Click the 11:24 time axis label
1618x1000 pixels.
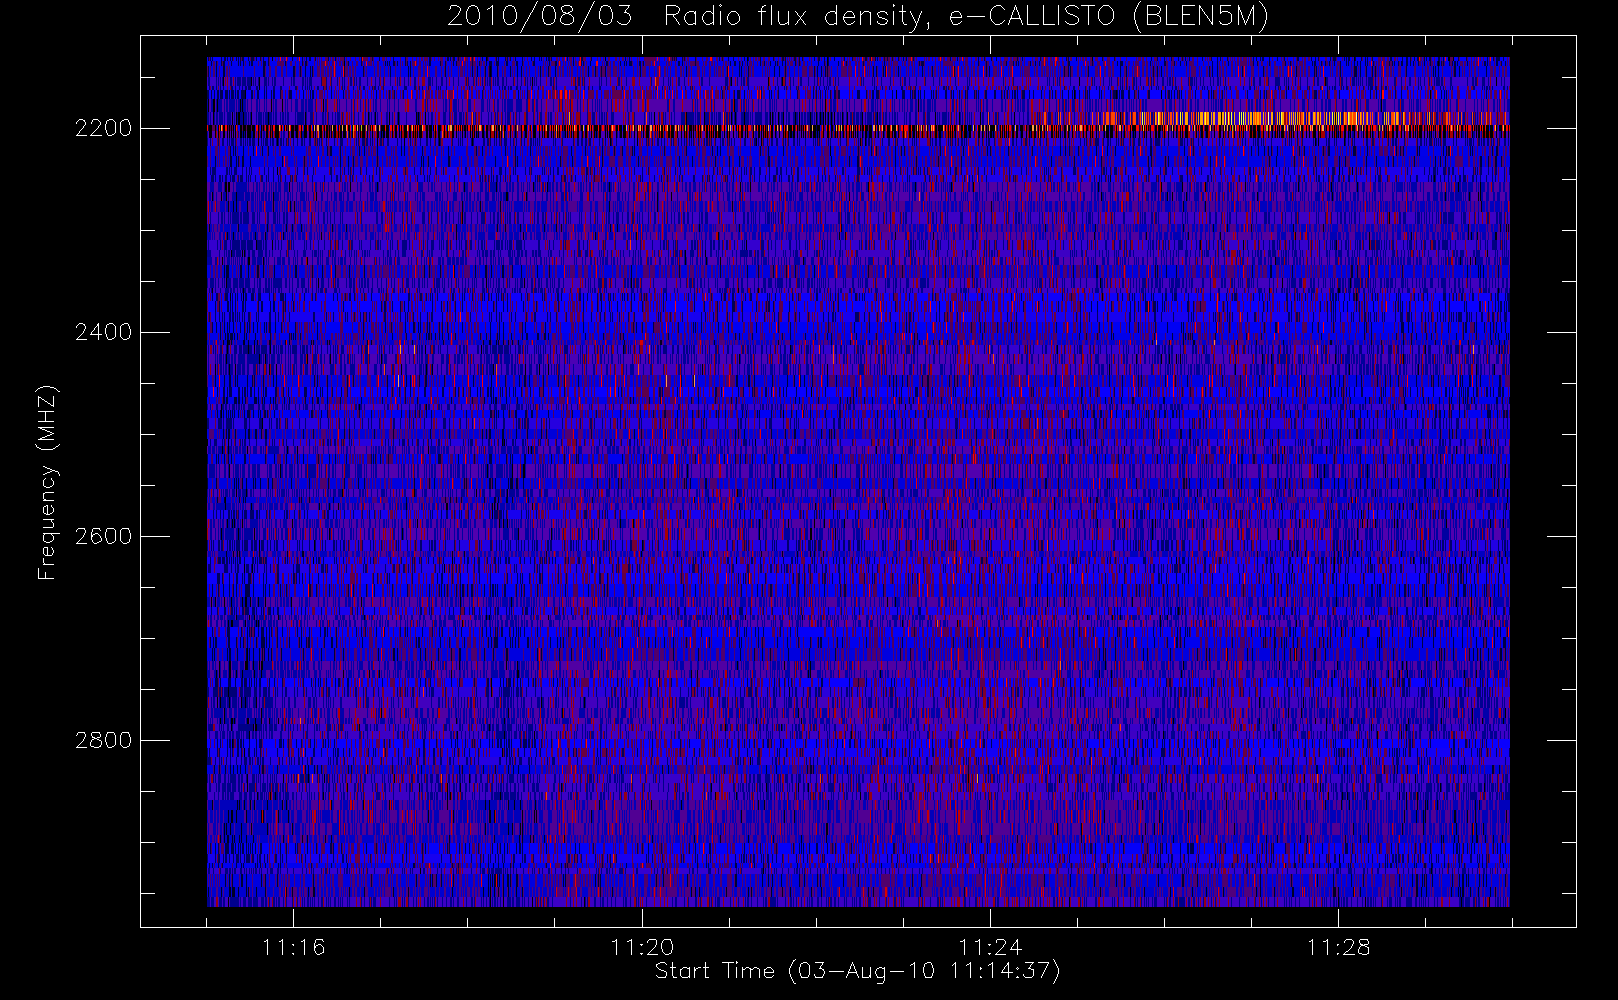tap(990, 947)
